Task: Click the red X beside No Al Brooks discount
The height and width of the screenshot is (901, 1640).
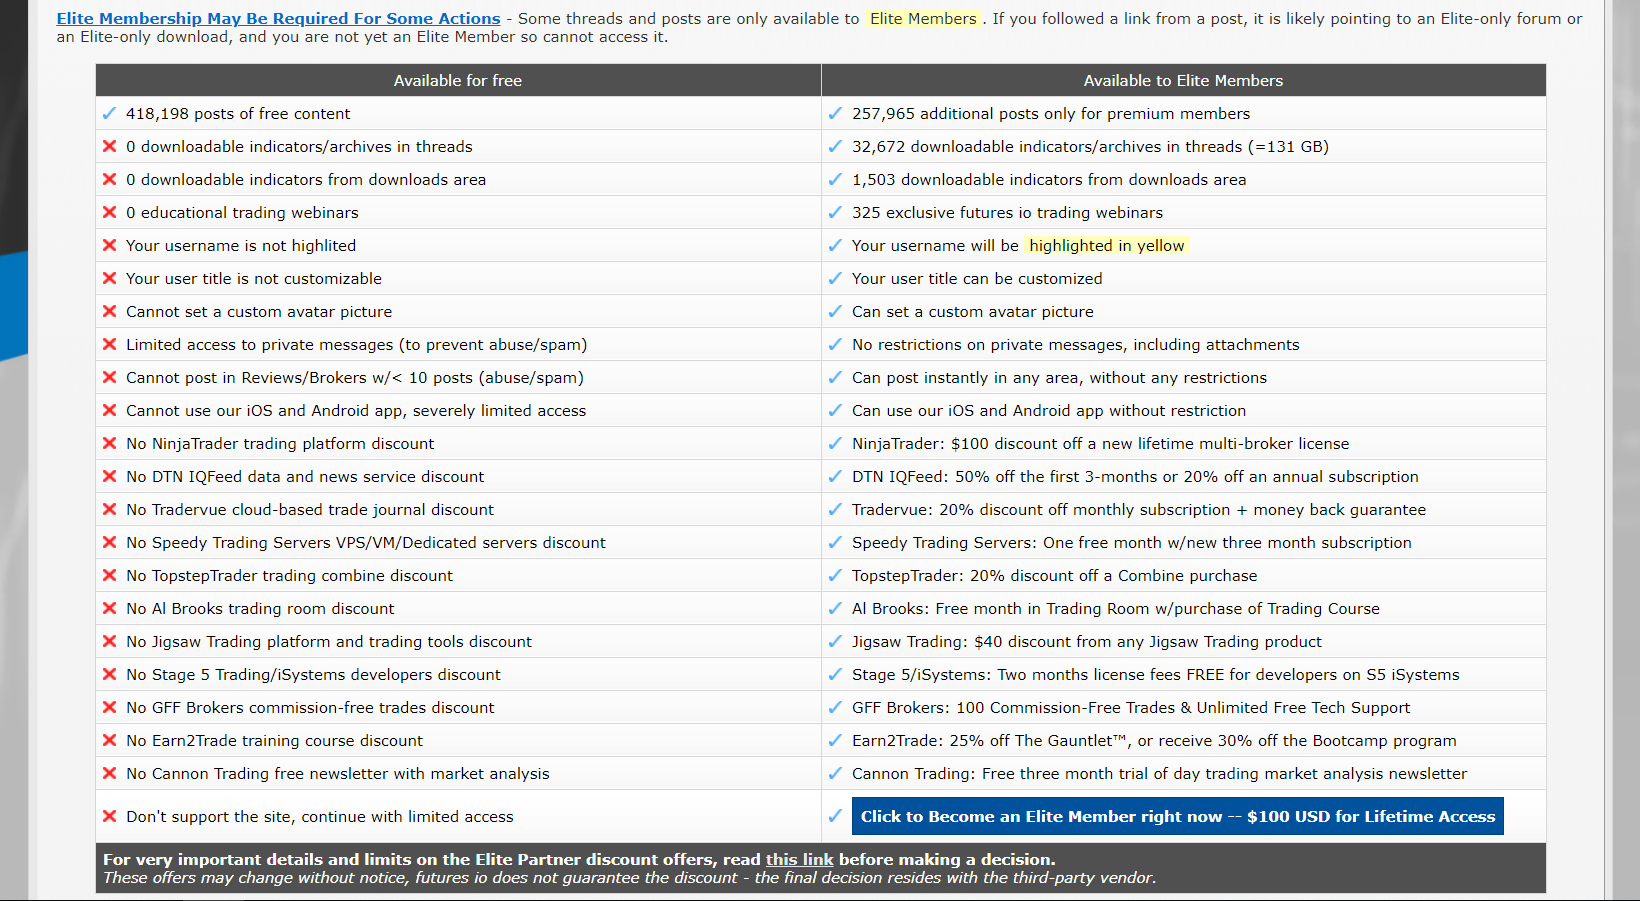Action: point(110,608)
